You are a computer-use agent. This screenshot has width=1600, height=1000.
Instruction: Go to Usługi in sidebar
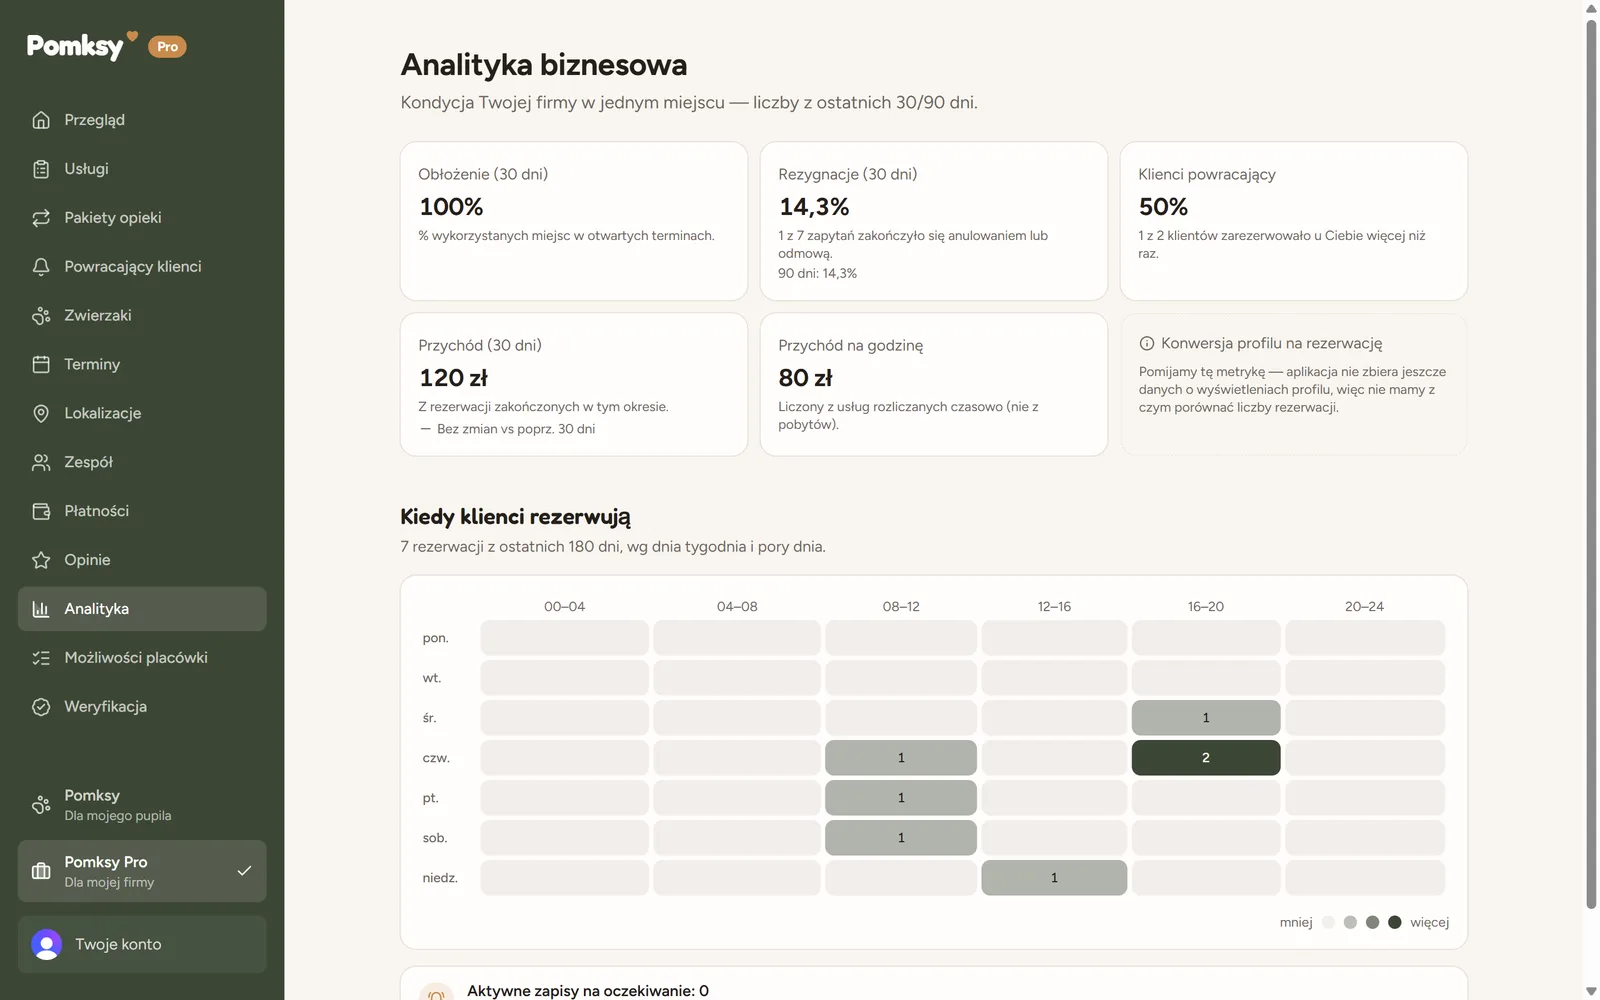pyautogui.click(x=142, y=169)
